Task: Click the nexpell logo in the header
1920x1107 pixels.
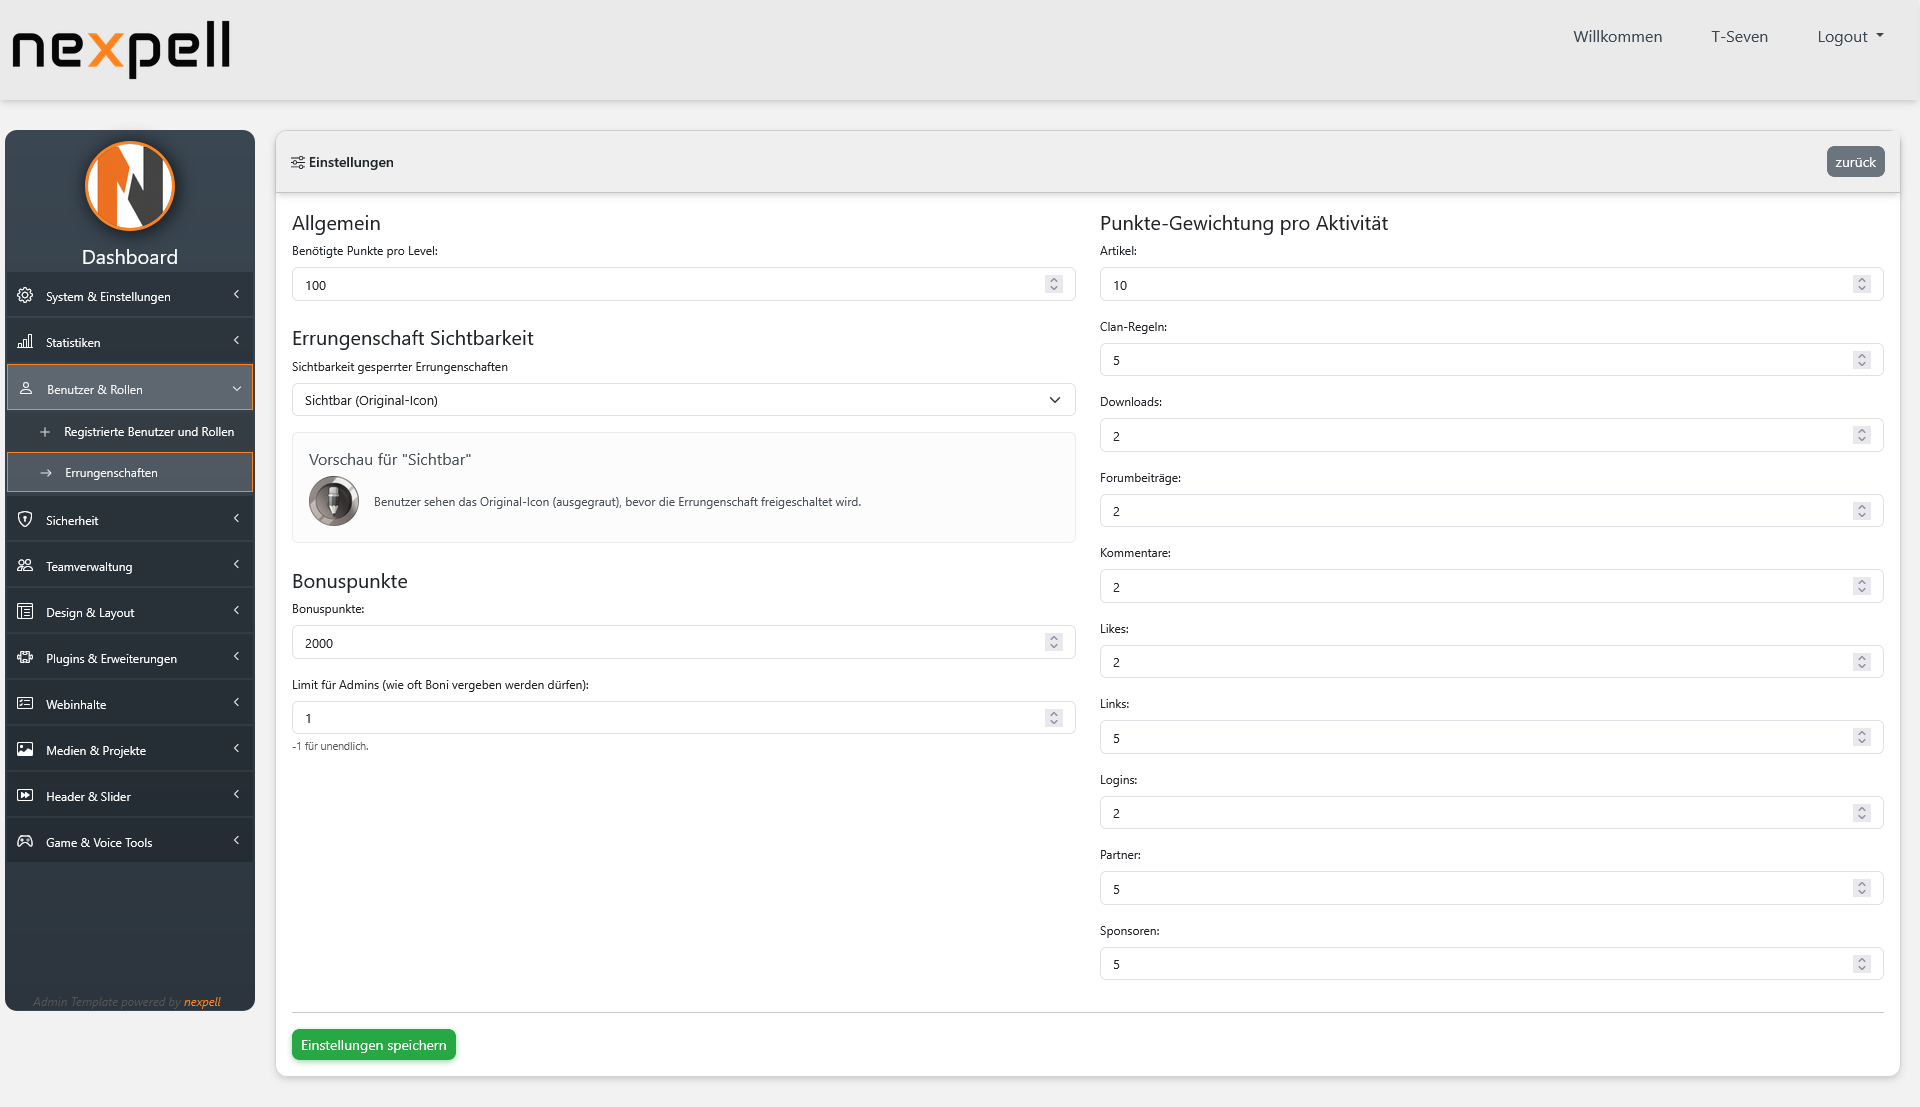Action: coord(120,48)
